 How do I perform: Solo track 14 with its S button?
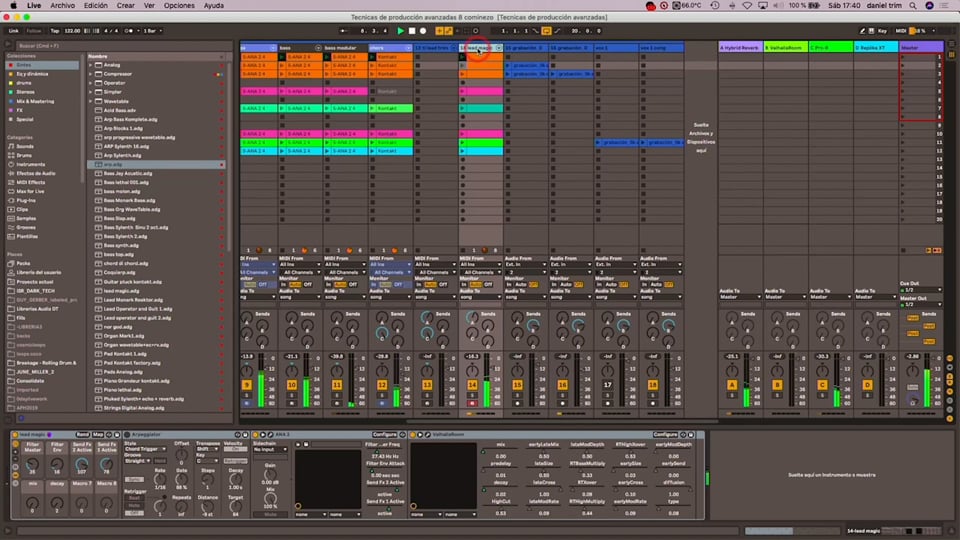click(x=472, y=396)
